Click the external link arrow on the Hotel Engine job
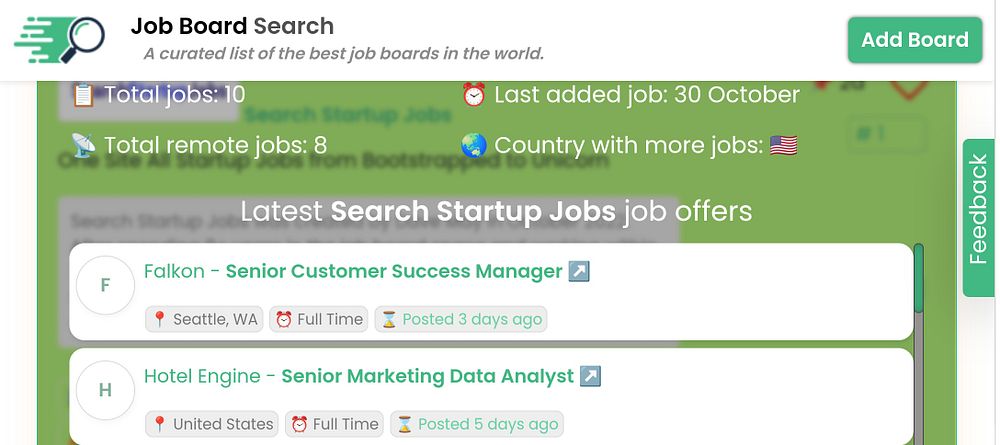The height and width of the screenshot is (445, 1000). pos(591,377)
